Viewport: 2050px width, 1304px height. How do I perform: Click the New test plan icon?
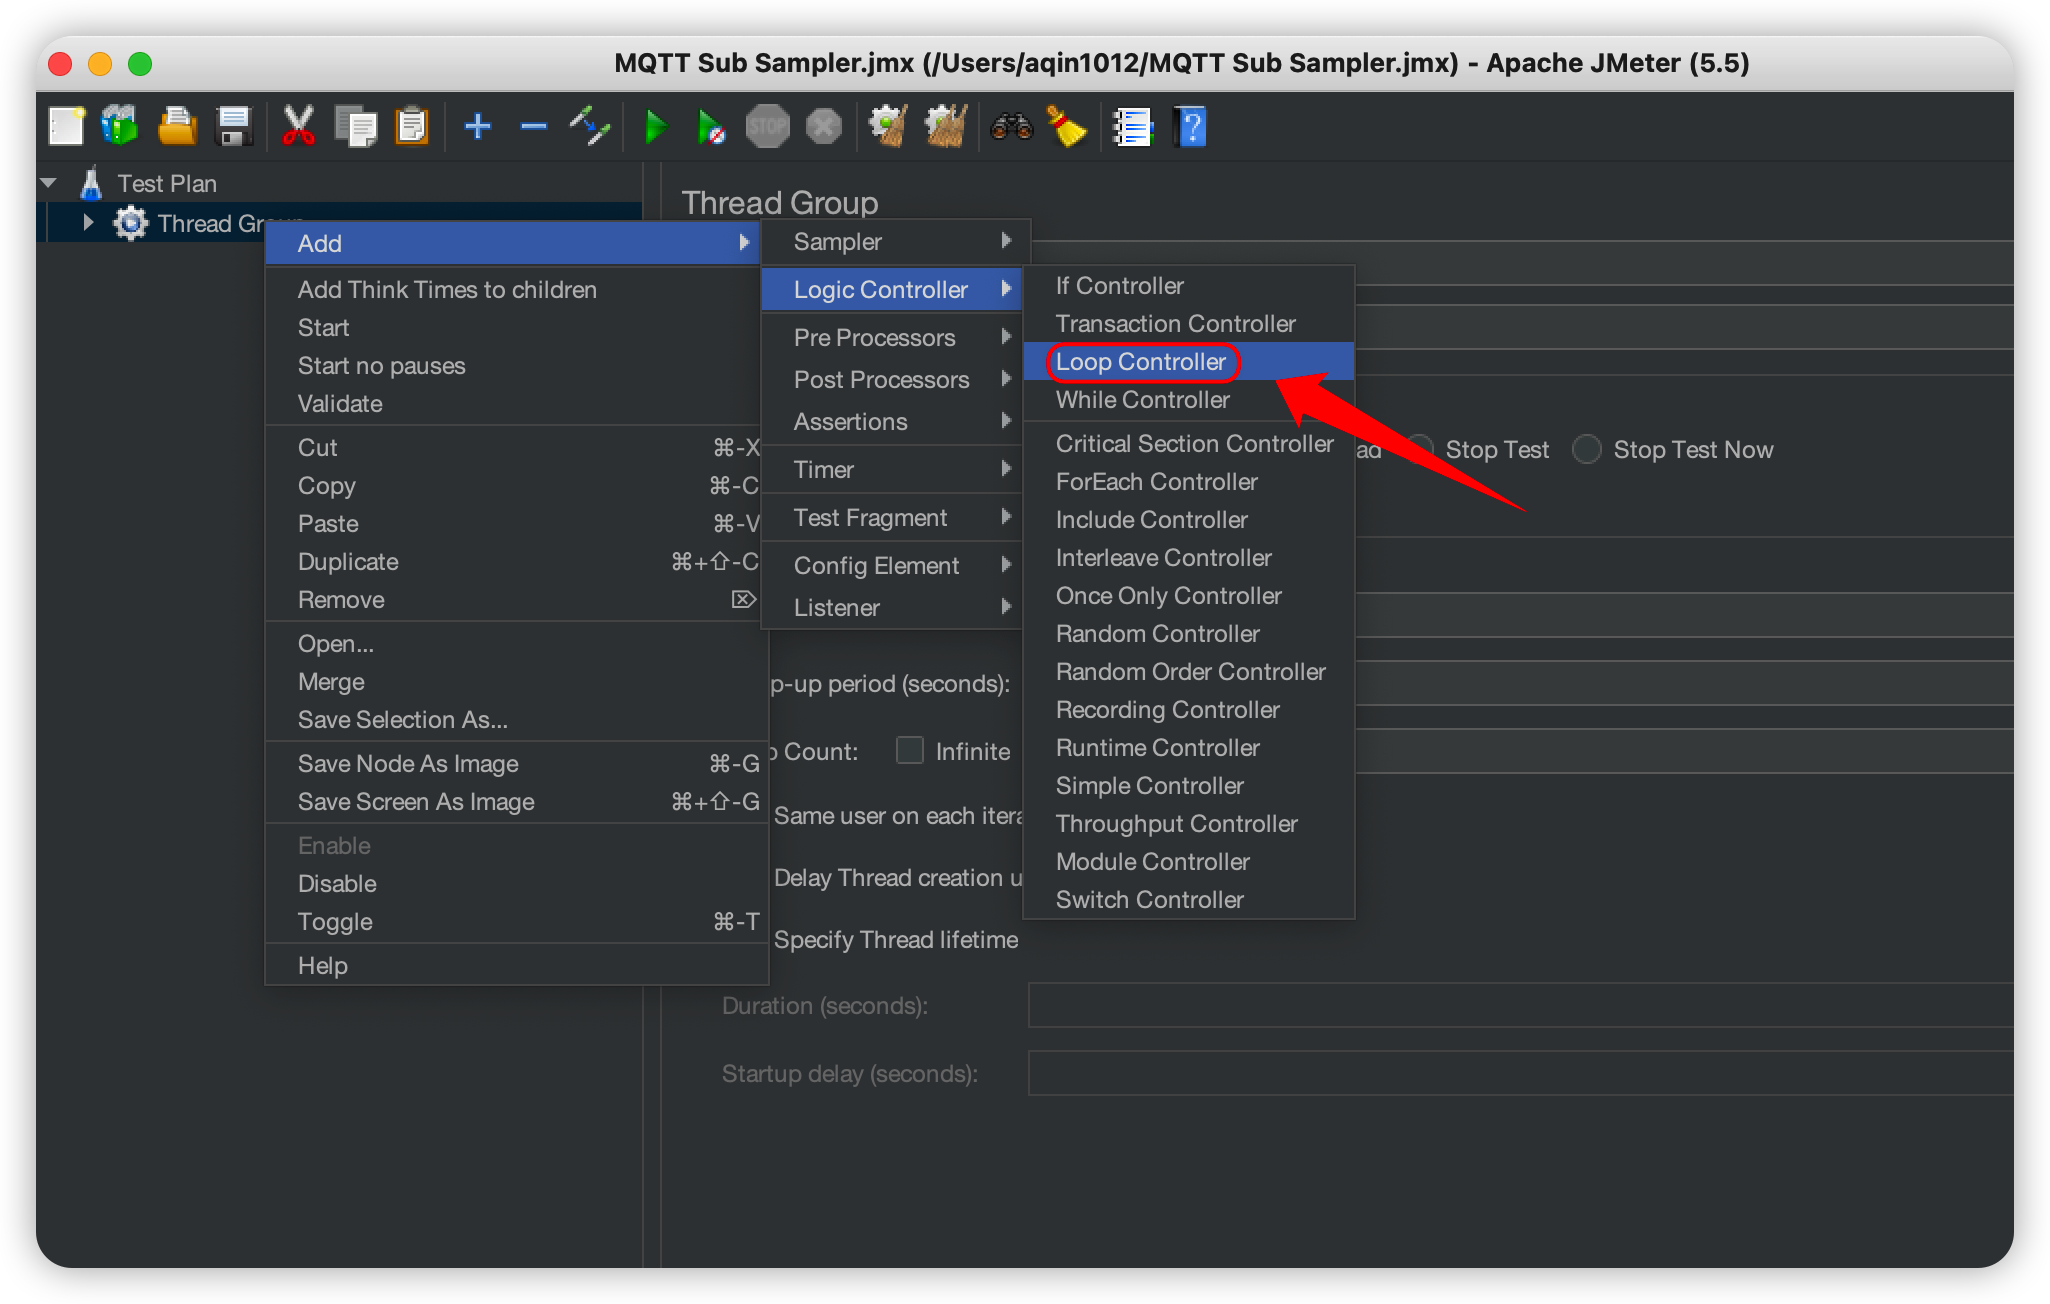pos(66,127)
